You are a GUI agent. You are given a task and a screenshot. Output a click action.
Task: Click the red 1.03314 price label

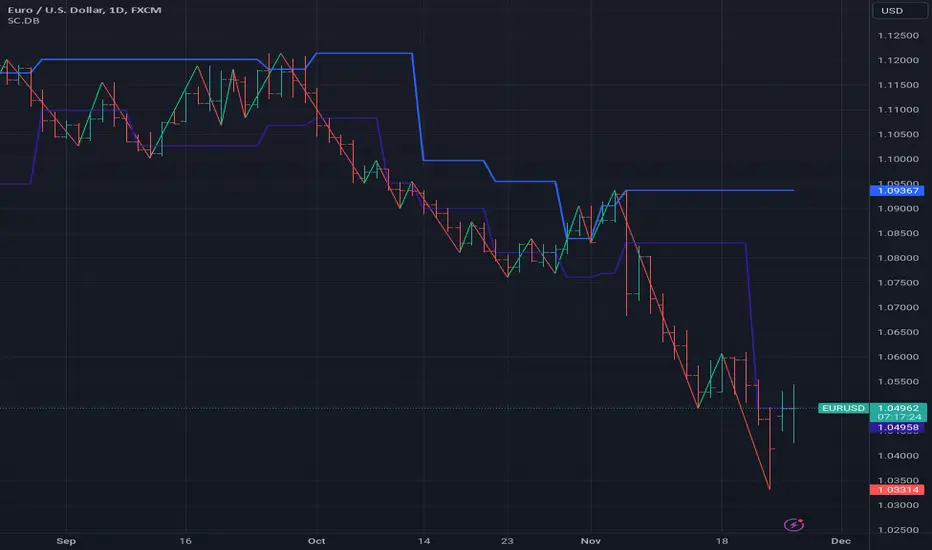(x=898, y=490)
